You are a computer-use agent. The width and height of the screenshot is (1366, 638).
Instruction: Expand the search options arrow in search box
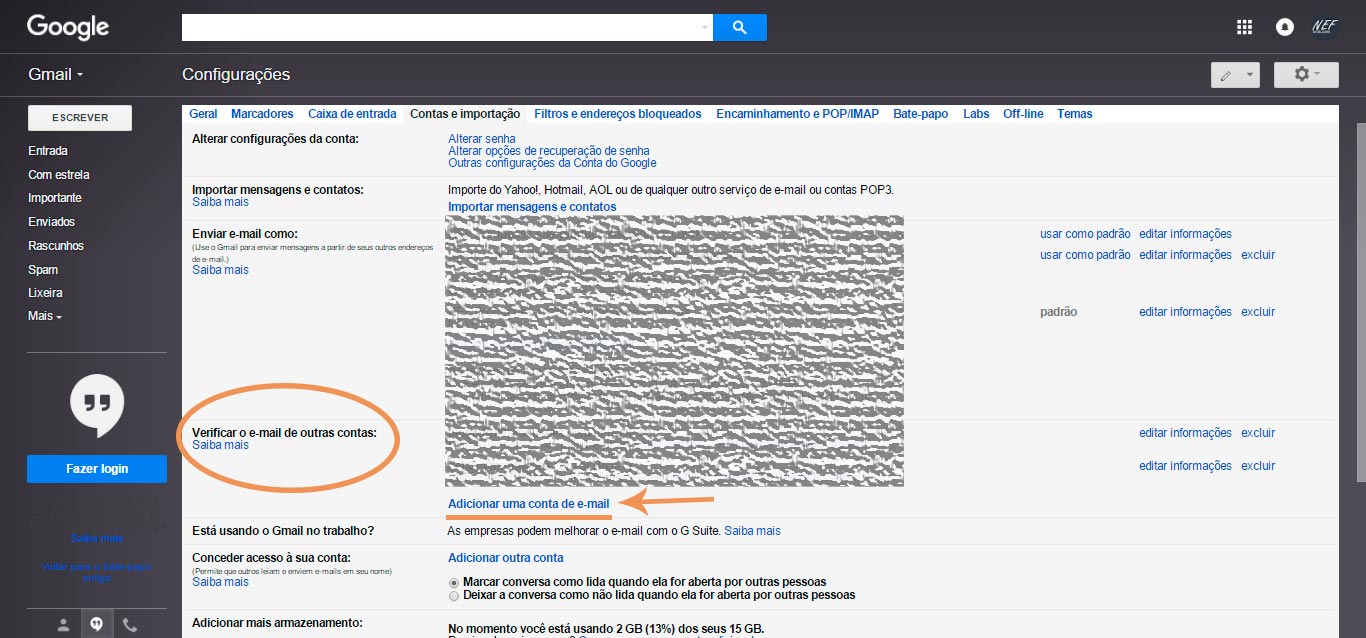705,27
